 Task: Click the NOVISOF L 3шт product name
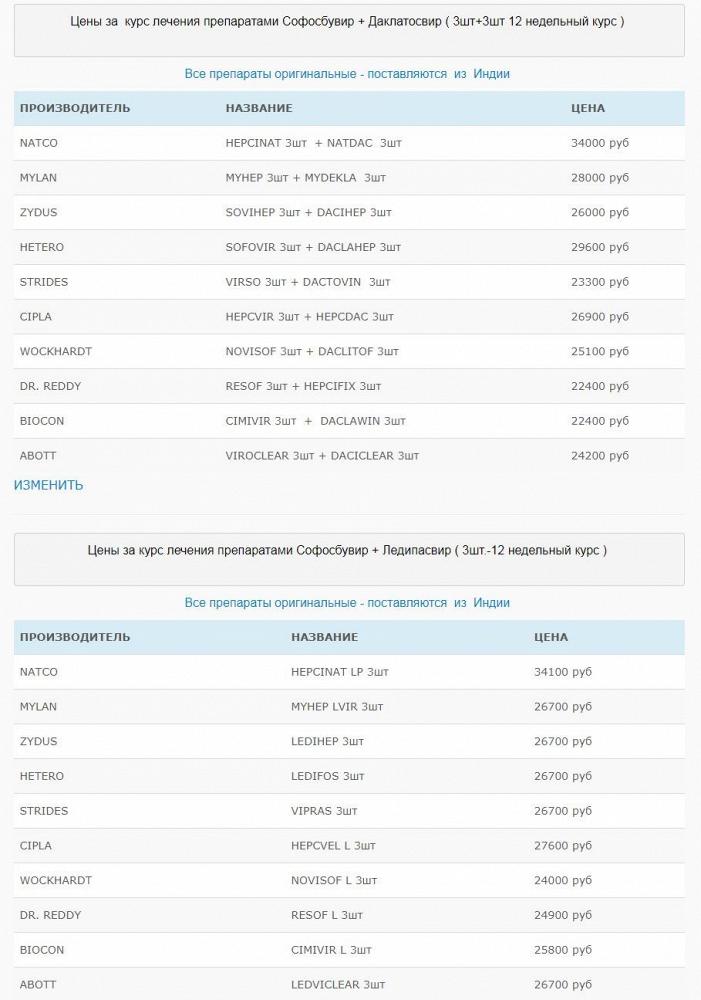point(334,881)
